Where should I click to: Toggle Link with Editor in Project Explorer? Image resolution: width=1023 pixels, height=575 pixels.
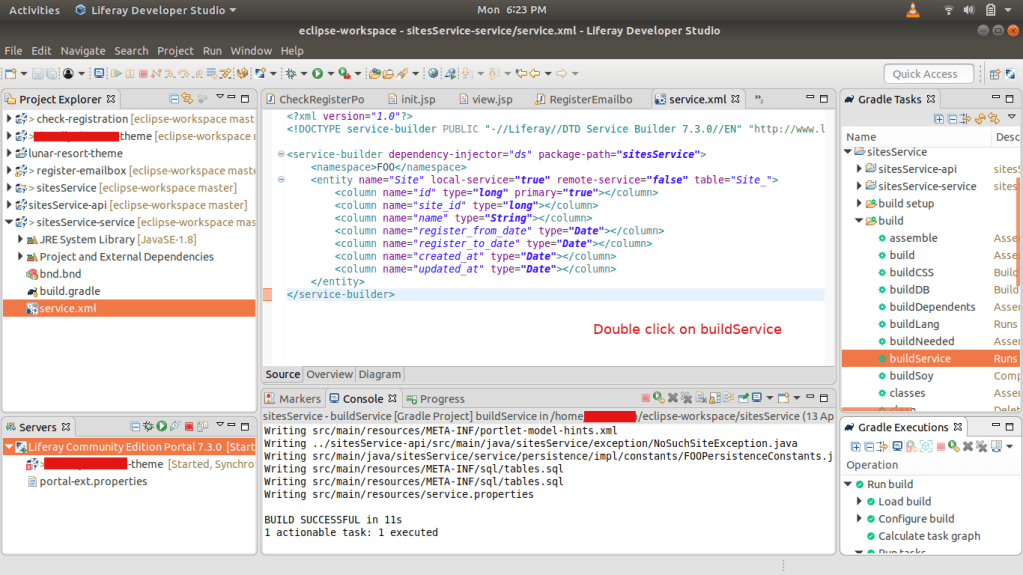188,99
